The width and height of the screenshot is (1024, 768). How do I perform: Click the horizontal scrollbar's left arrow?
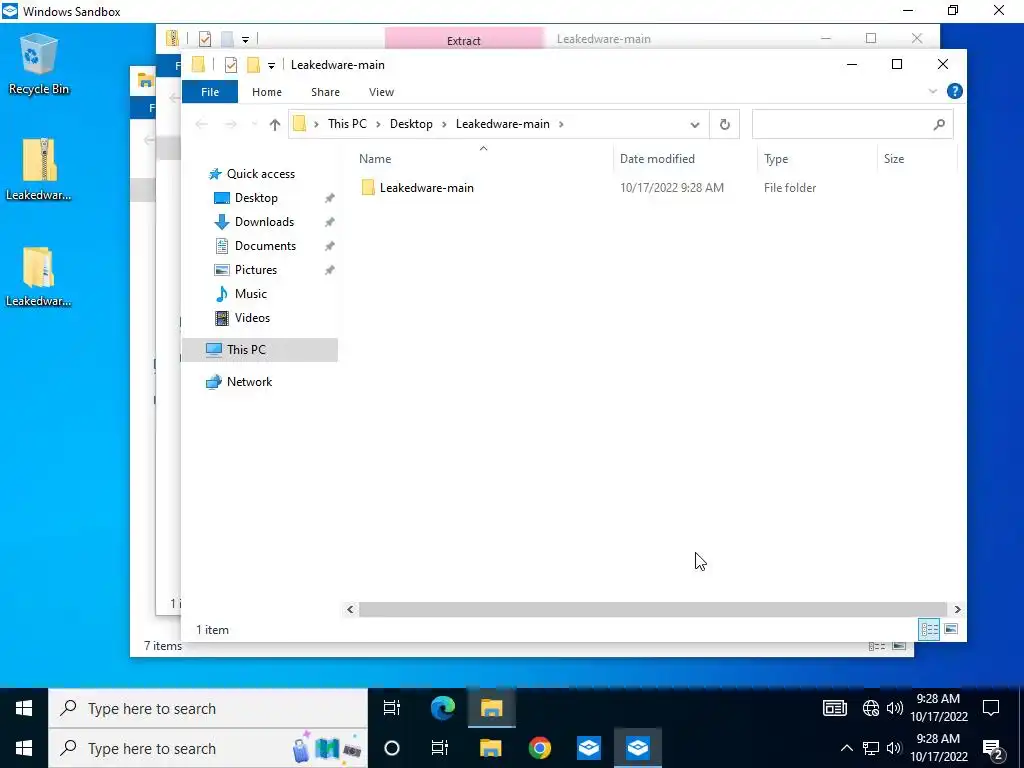(350, 609)
